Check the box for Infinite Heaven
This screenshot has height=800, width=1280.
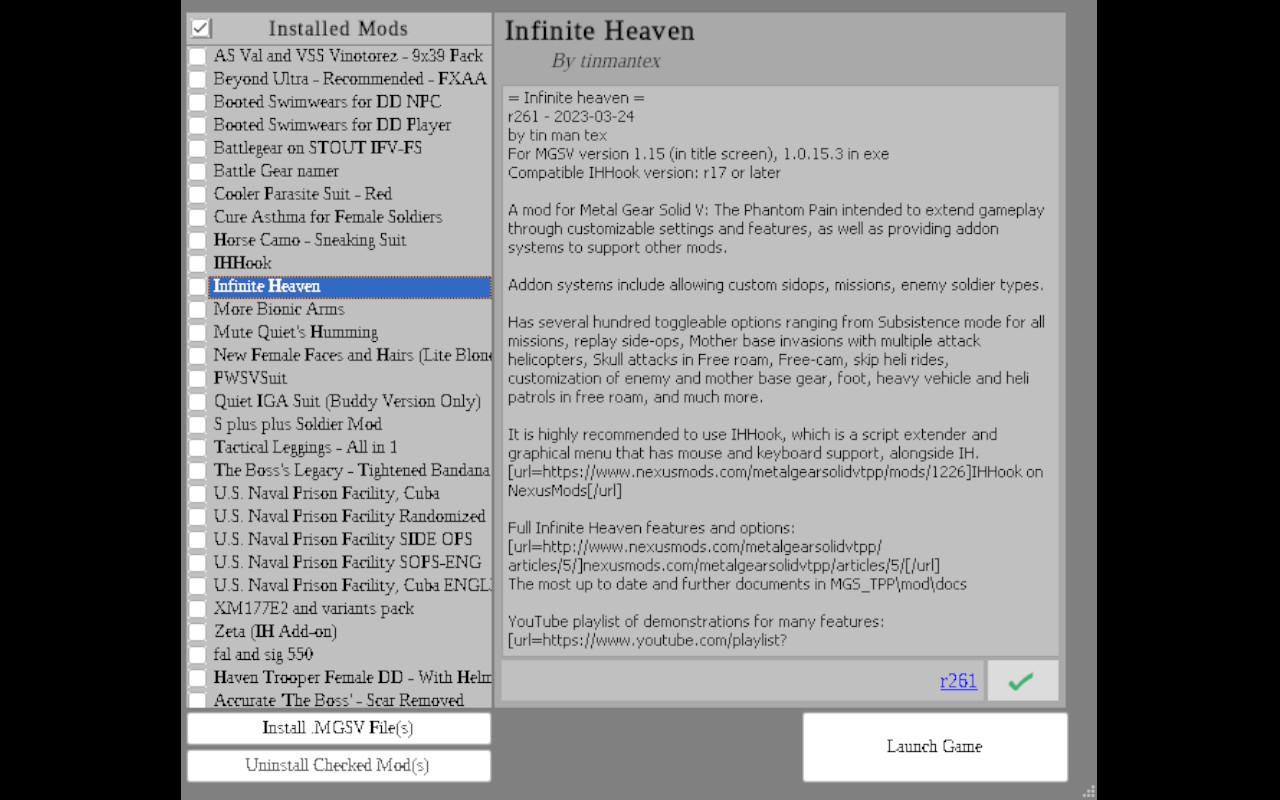[x=197, y=286]
